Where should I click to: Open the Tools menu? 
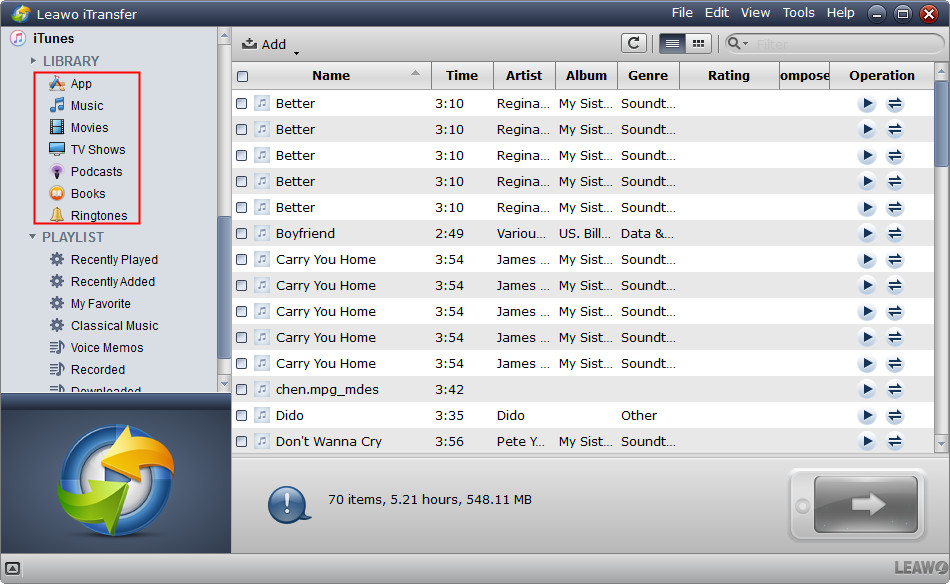point(798,13)
